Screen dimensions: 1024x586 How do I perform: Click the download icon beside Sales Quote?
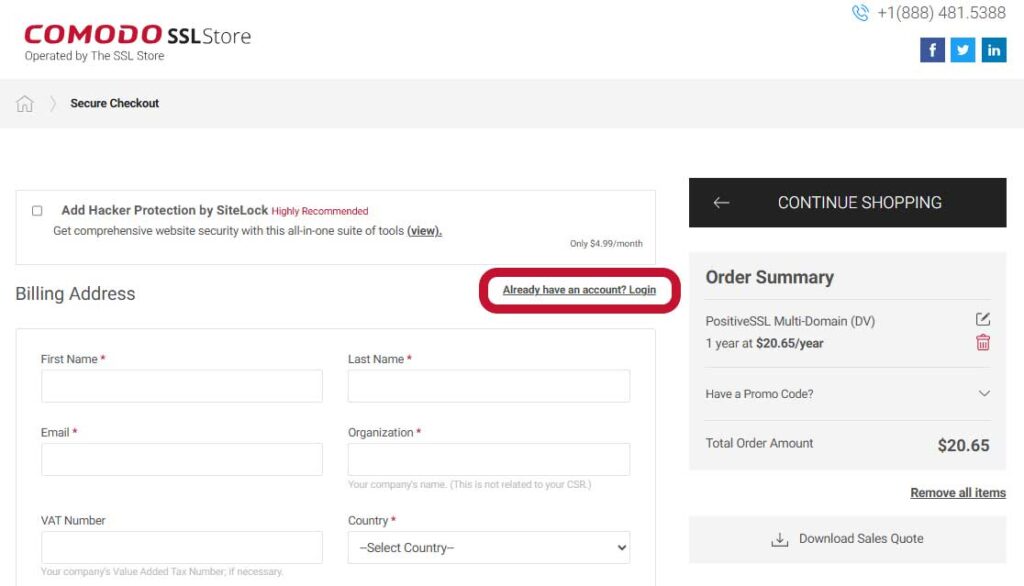tap(780, 539)
